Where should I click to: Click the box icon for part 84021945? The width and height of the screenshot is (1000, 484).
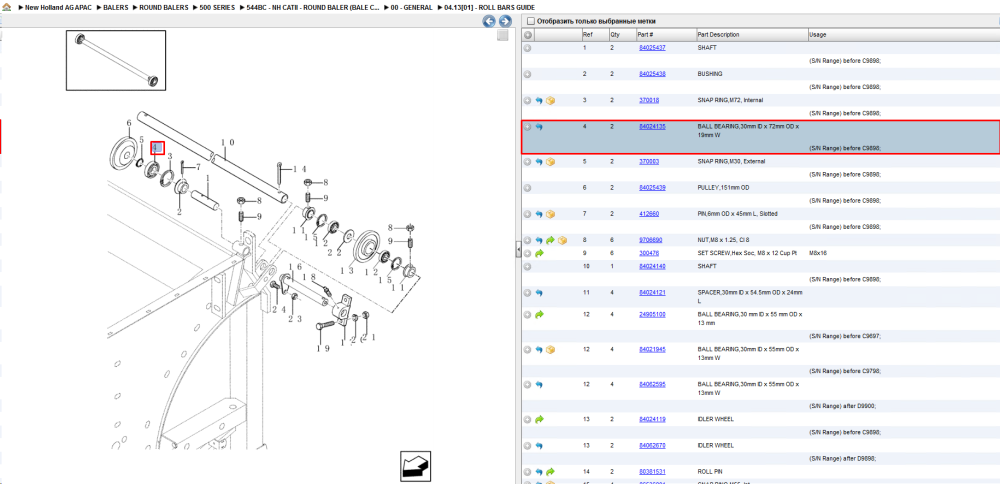point(550,349)
